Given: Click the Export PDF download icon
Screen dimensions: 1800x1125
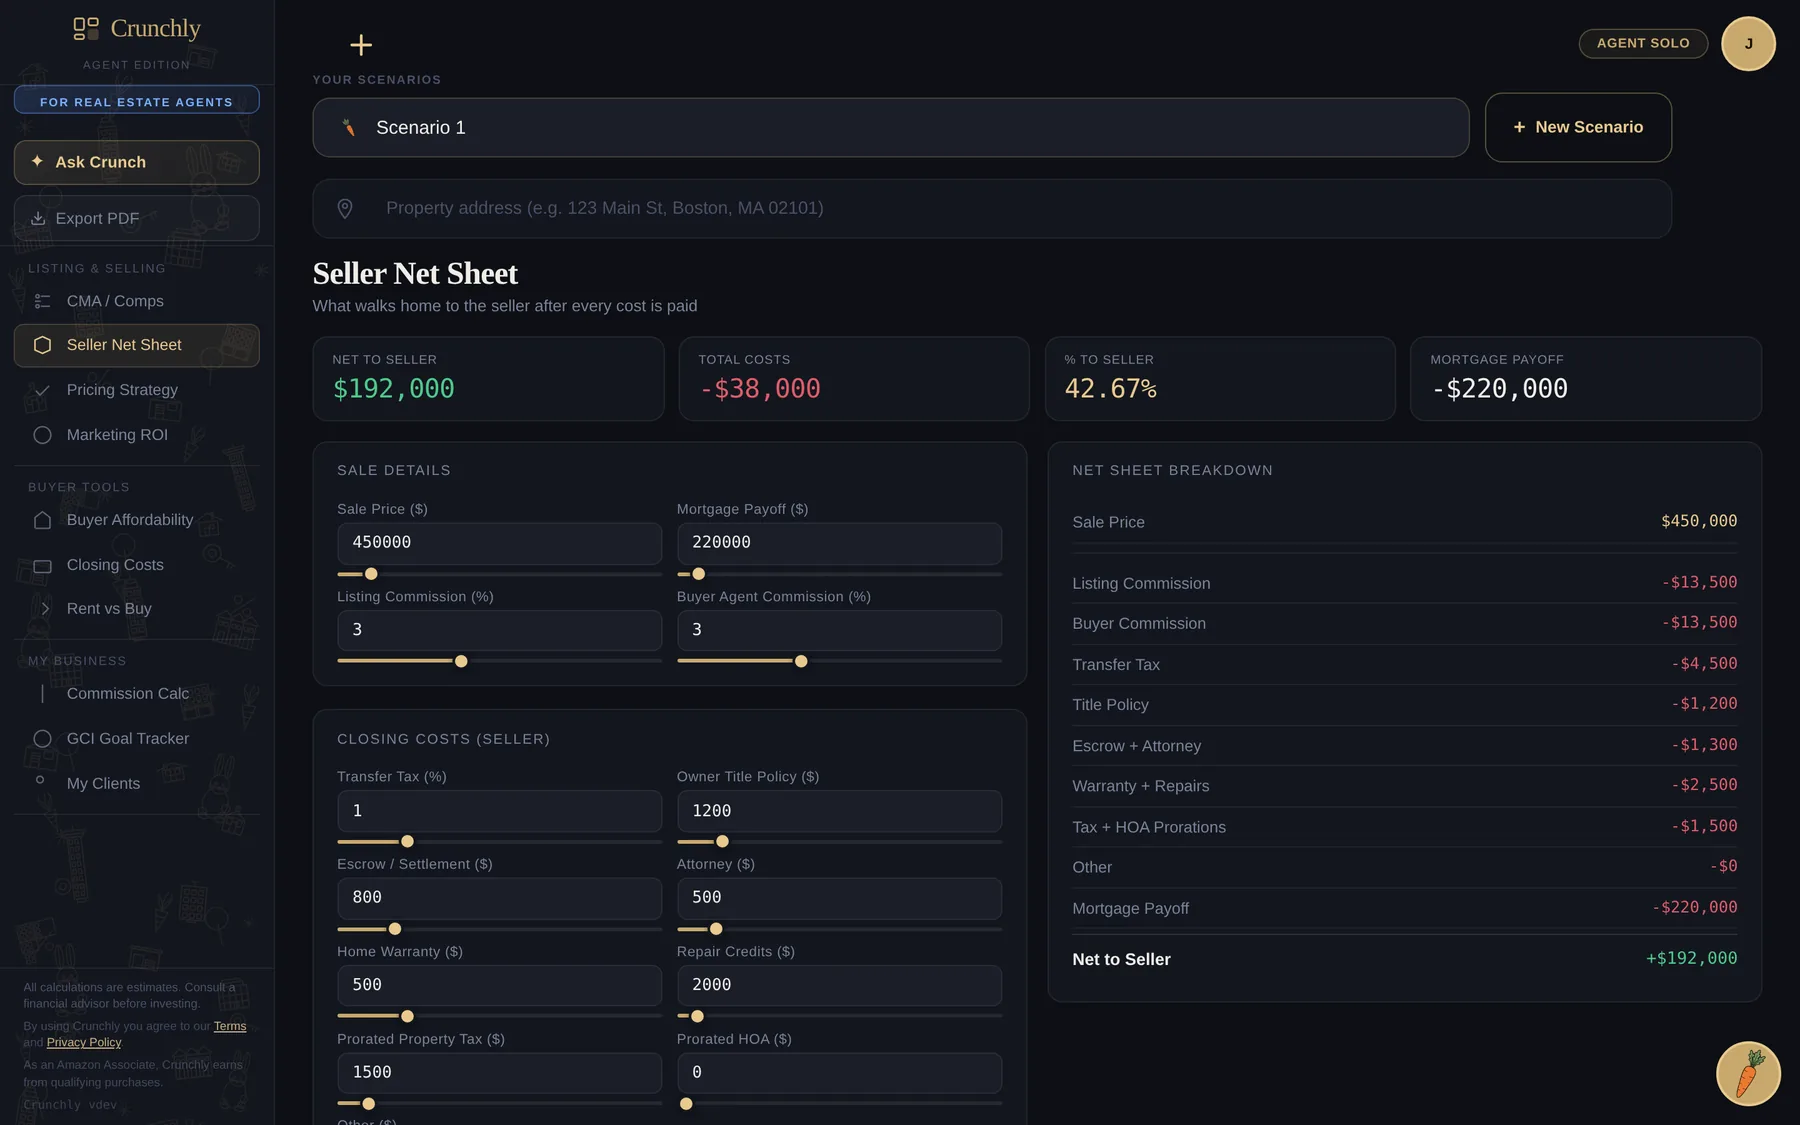Looking at the screenshot, I should coord(38,218).
